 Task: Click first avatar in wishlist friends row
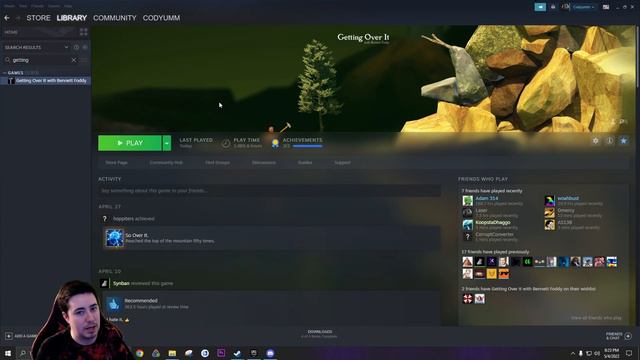(x=467, y=299)
